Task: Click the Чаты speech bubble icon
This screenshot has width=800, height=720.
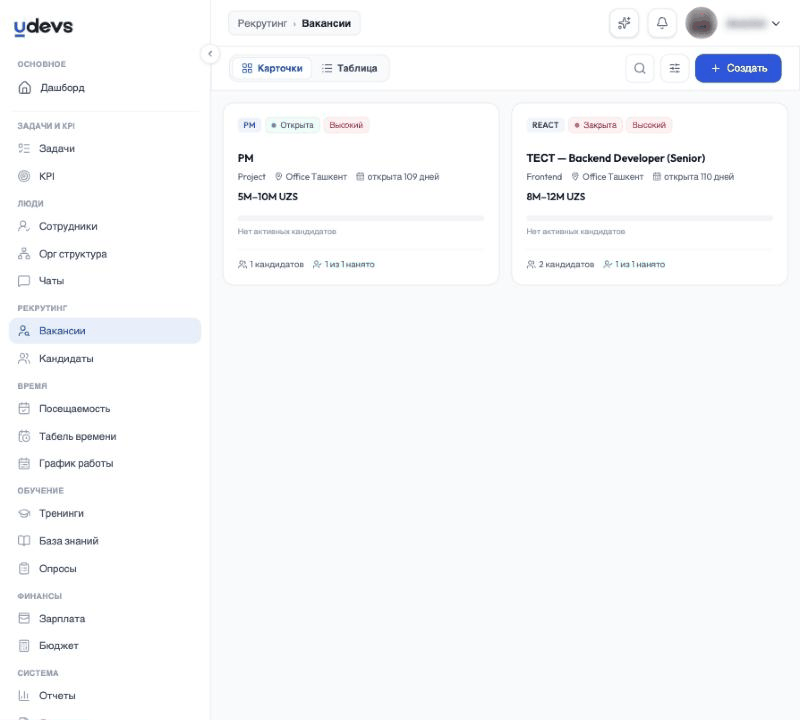Action: point(24,281)
